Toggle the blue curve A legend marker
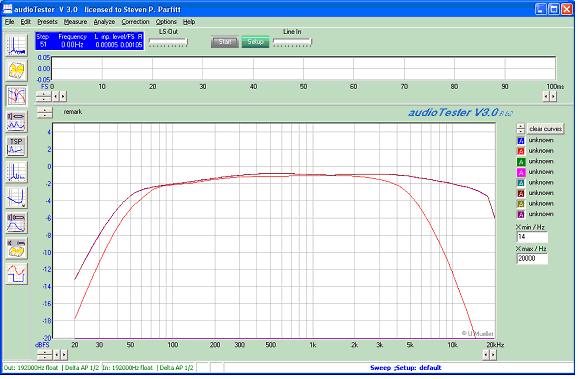Viewport: 578px width, 379px height. (521, 140)
